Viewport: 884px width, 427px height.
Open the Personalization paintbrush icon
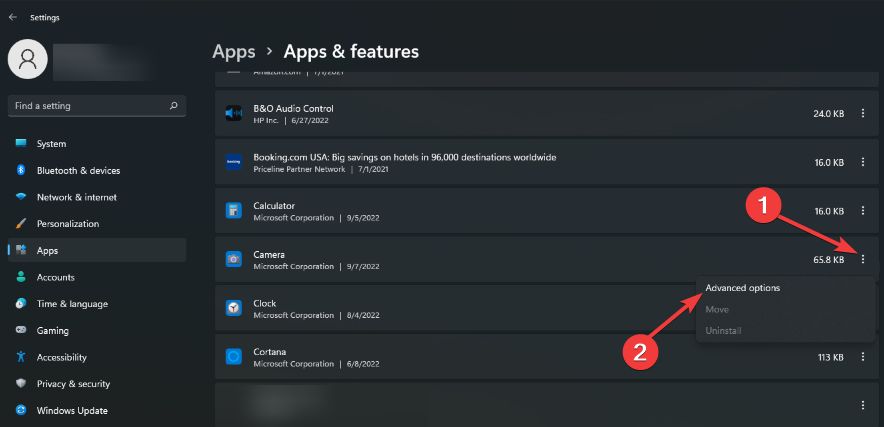click(21, 224)
